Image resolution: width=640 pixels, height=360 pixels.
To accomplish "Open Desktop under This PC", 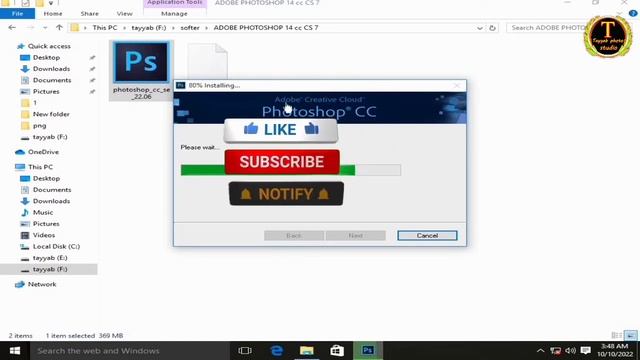I will [x=46, y=178].
